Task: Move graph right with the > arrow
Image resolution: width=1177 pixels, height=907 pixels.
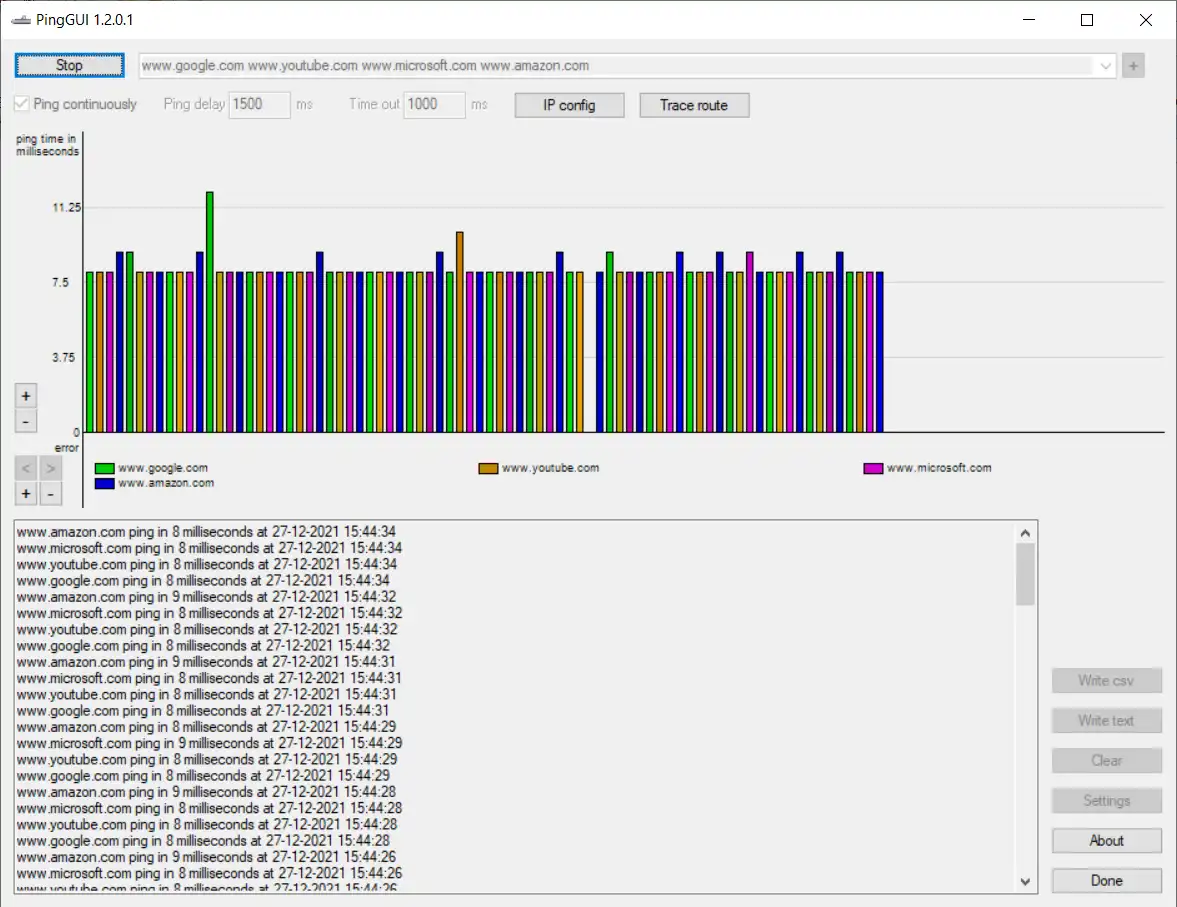Action: point(50,469)
